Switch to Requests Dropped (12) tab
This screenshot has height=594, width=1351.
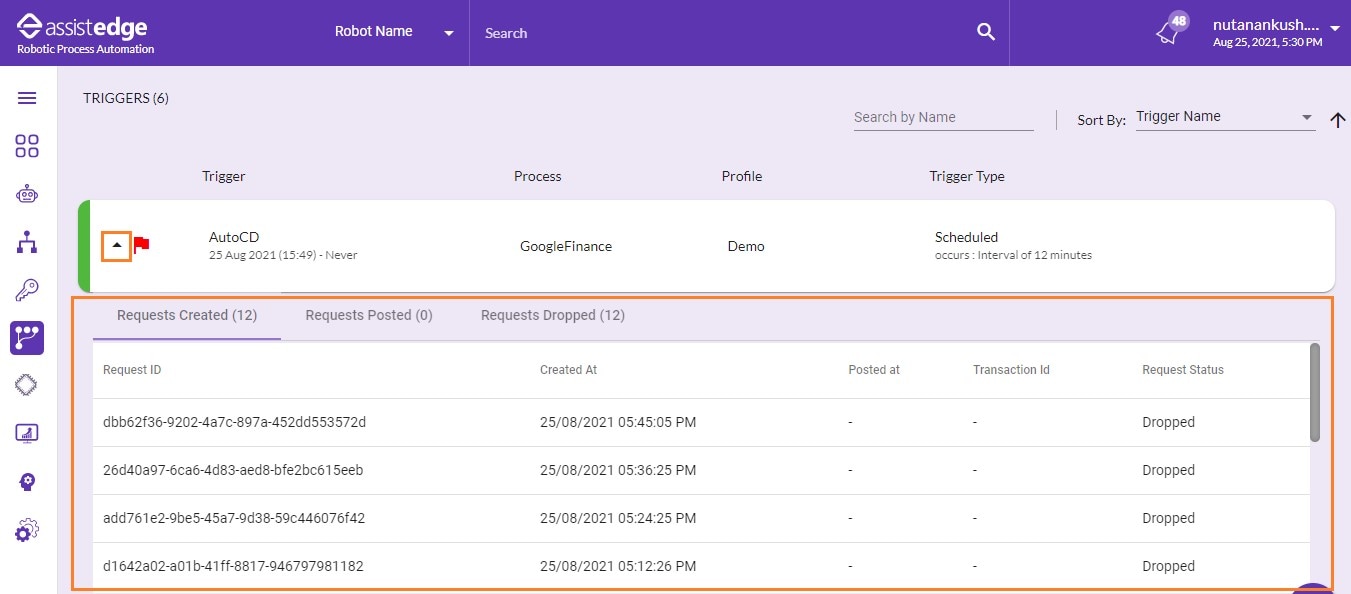click(x=553, y=315)
